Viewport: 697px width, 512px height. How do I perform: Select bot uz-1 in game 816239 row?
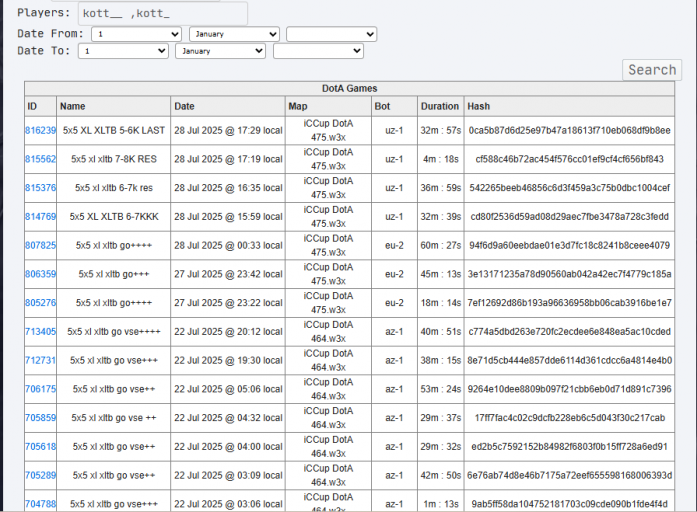[x=394, y=131]
